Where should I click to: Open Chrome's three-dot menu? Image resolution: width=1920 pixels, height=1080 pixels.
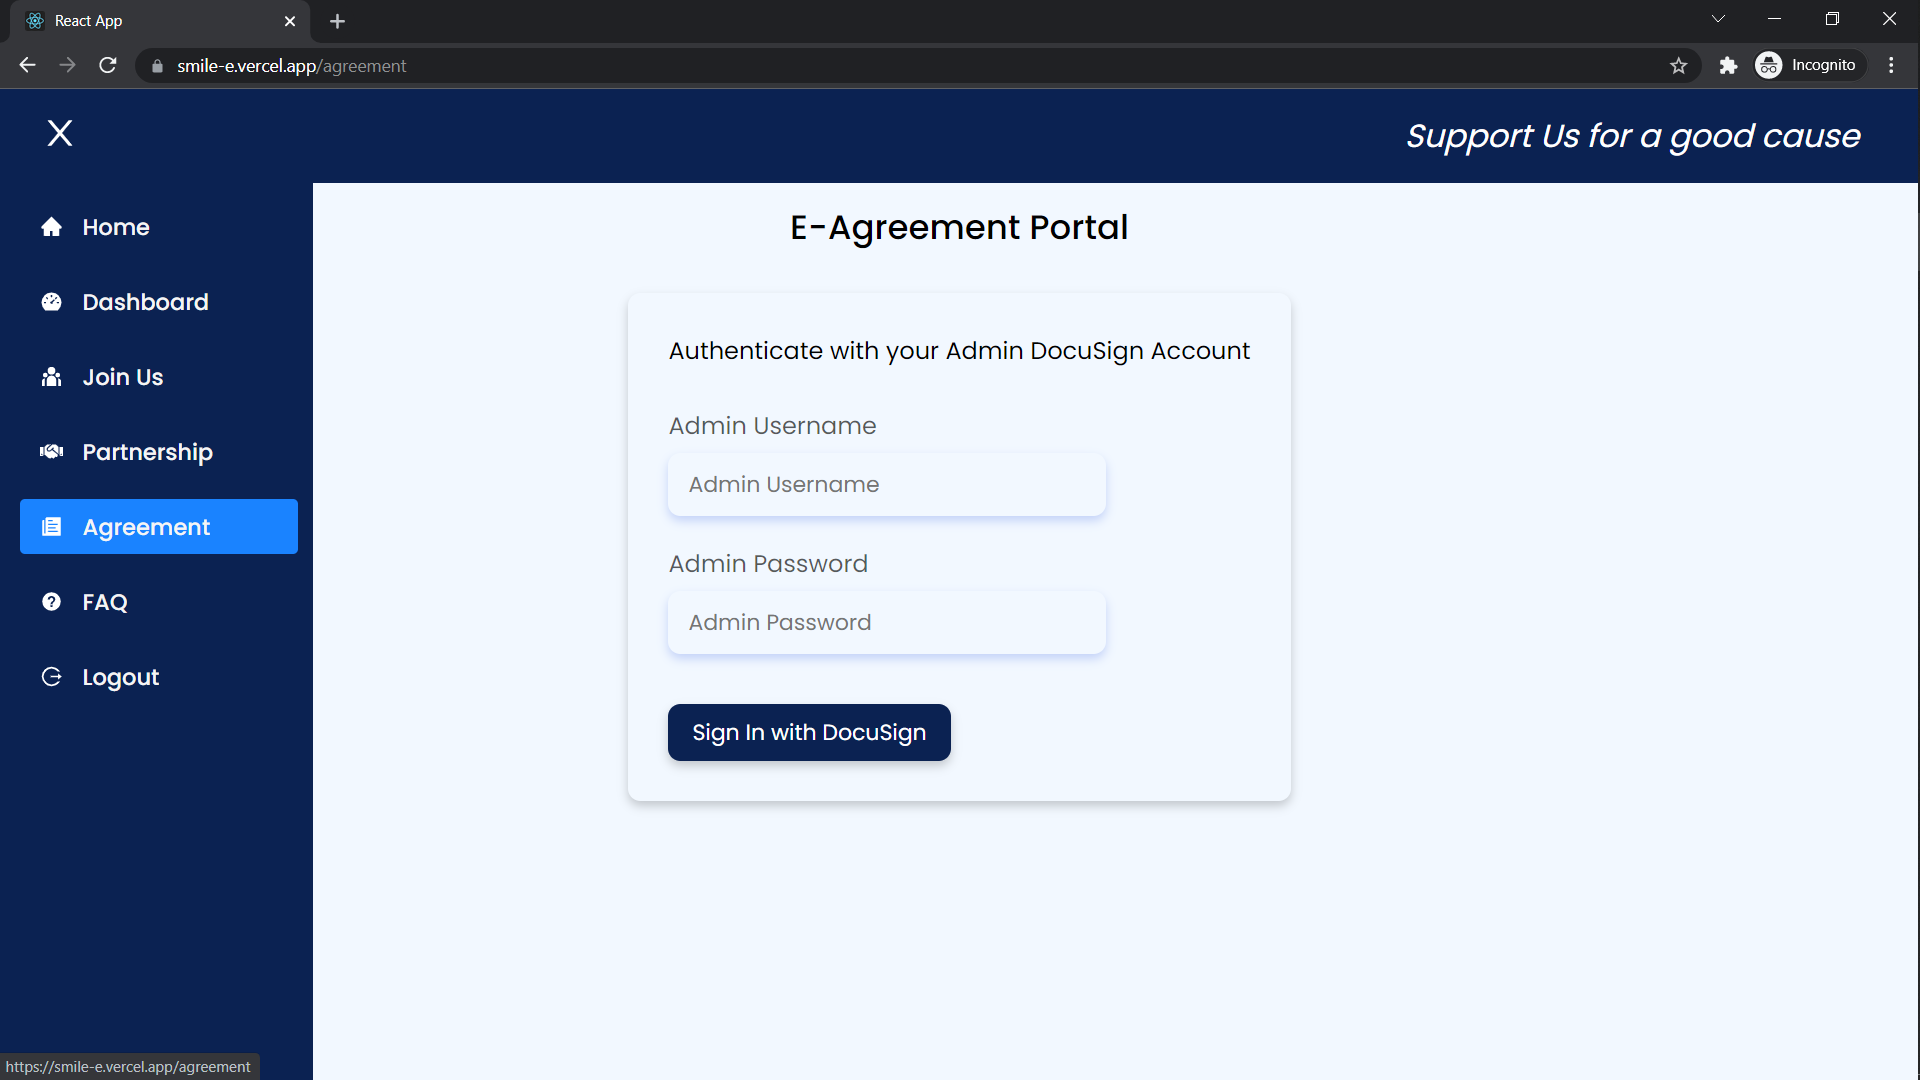click(1890, 66)
